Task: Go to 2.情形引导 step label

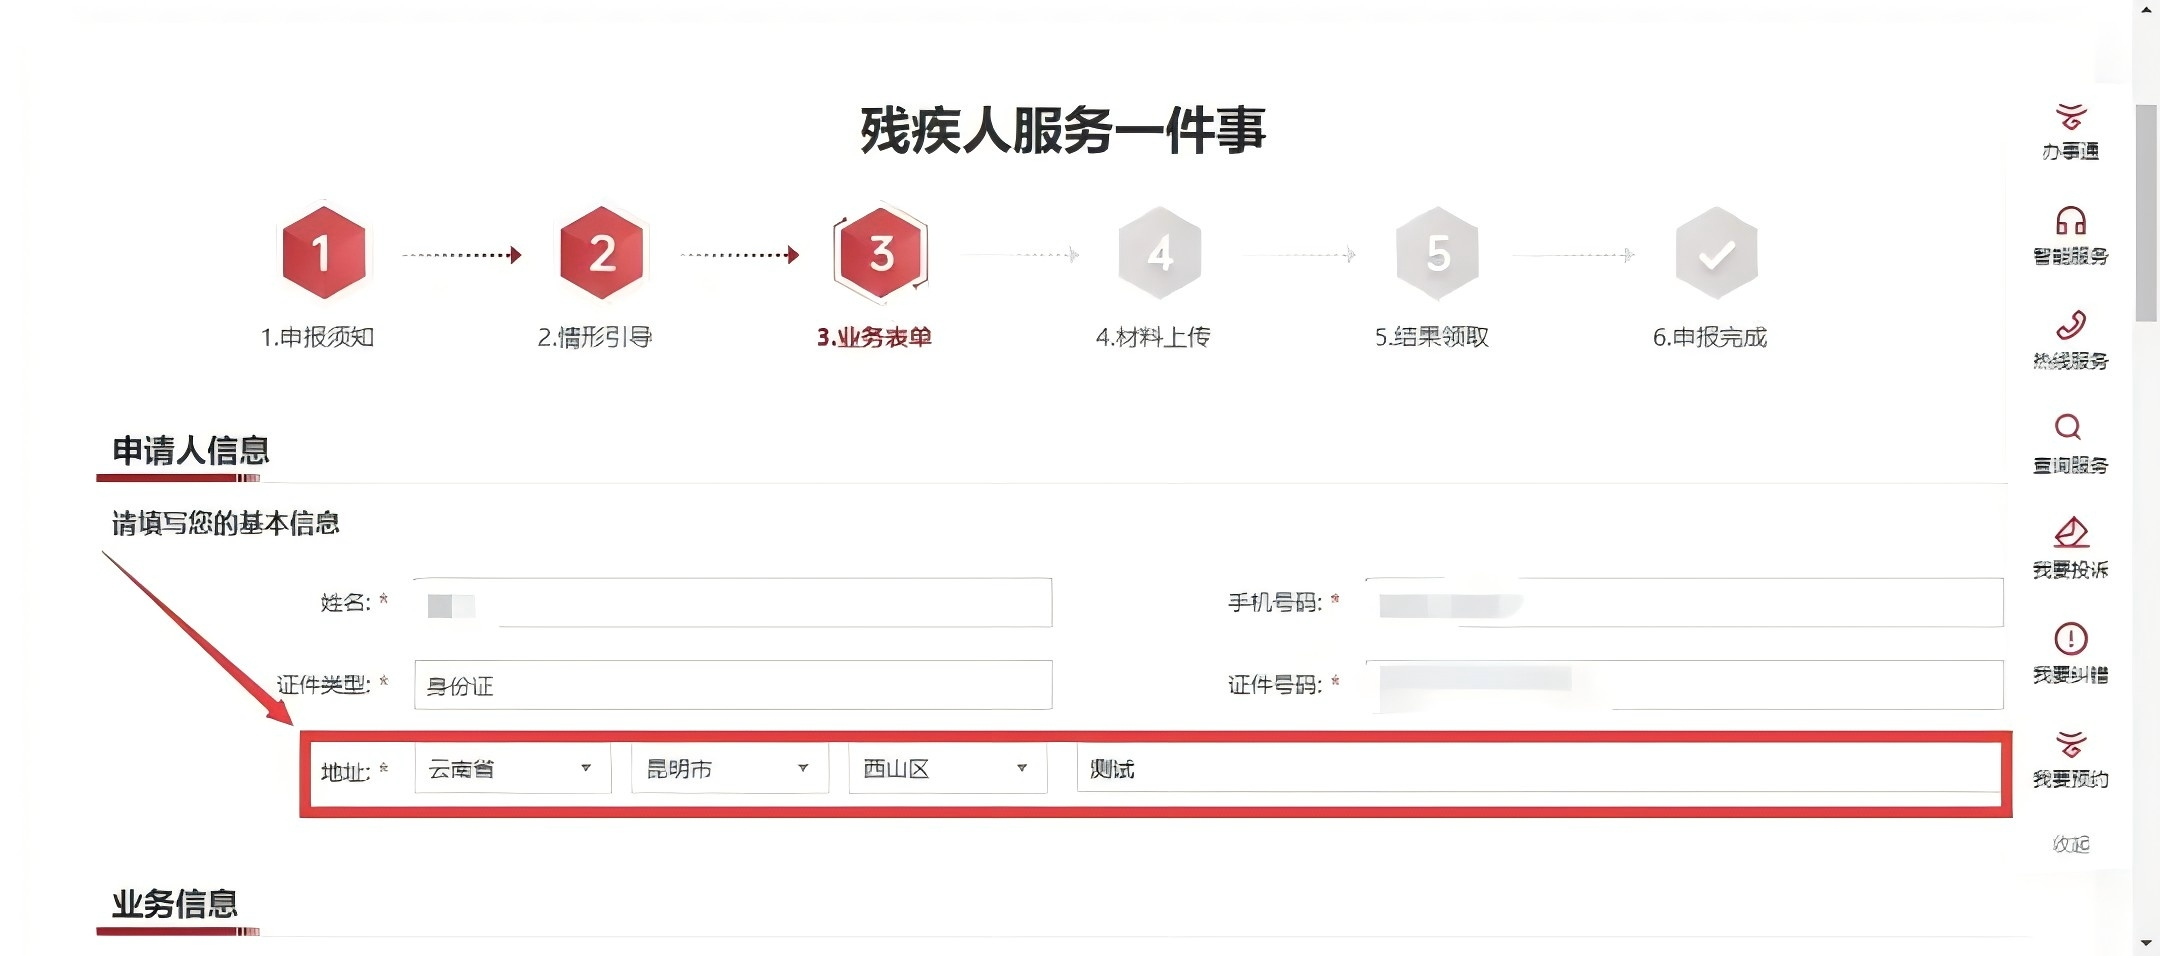Action: pos(595,337)
